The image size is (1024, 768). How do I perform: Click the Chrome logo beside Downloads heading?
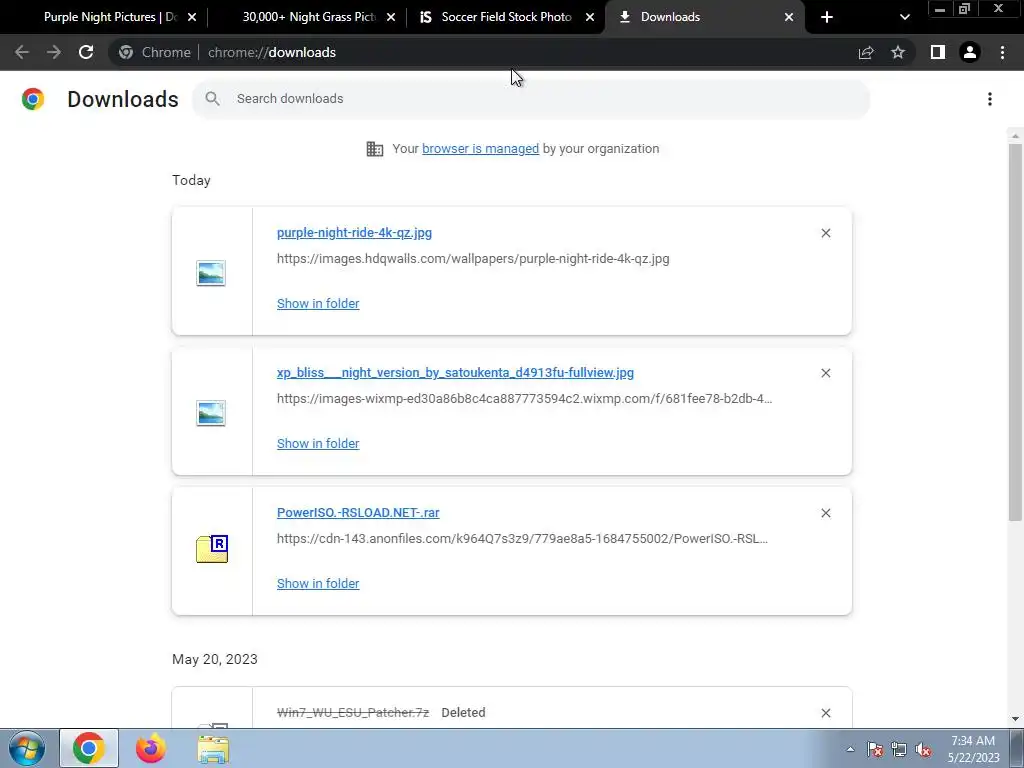coord(33,99)
